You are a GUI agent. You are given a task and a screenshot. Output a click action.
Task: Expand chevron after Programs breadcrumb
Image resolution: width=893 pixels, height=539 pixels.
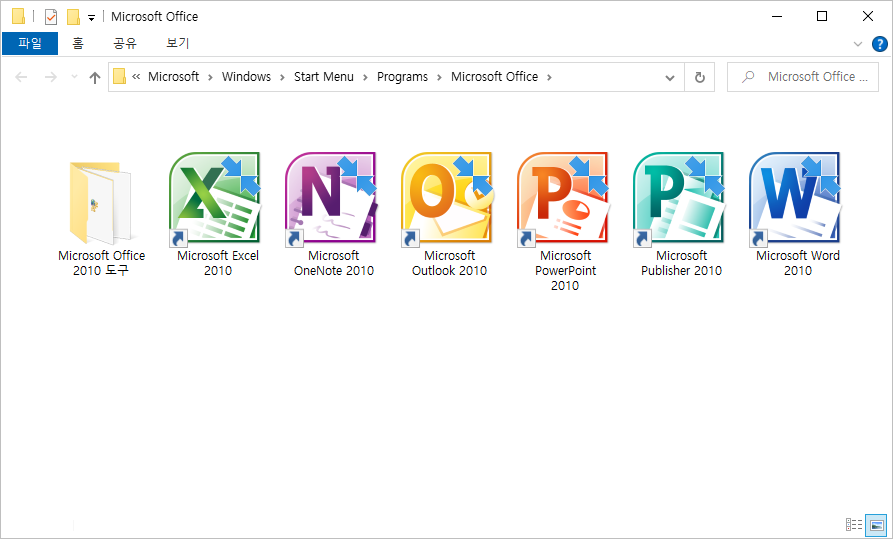pos(439,77)
